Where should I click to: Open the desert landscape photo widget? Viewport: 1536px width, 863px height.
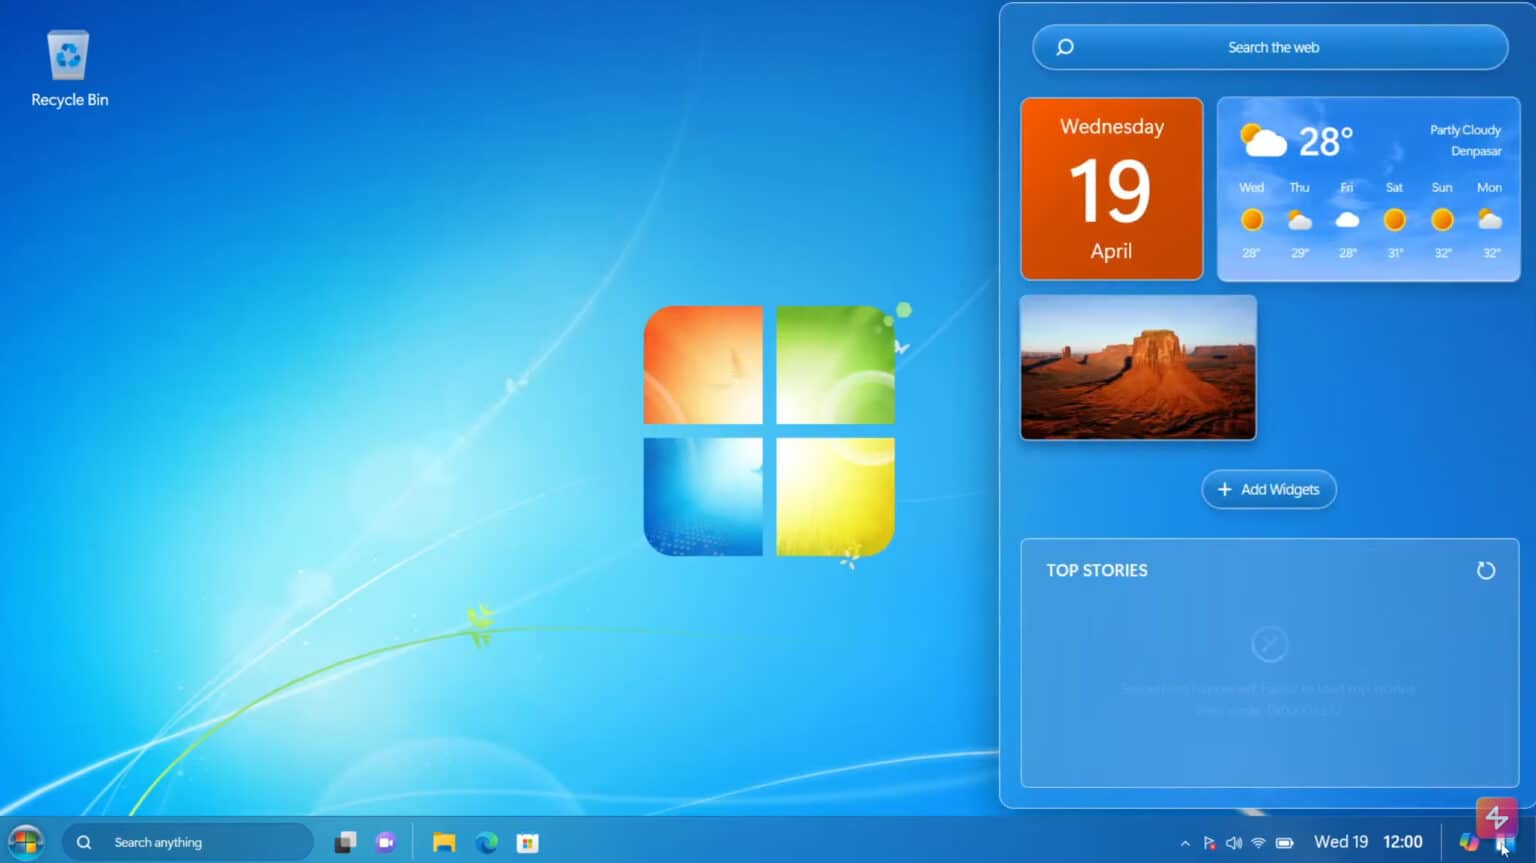point(1137,367)
